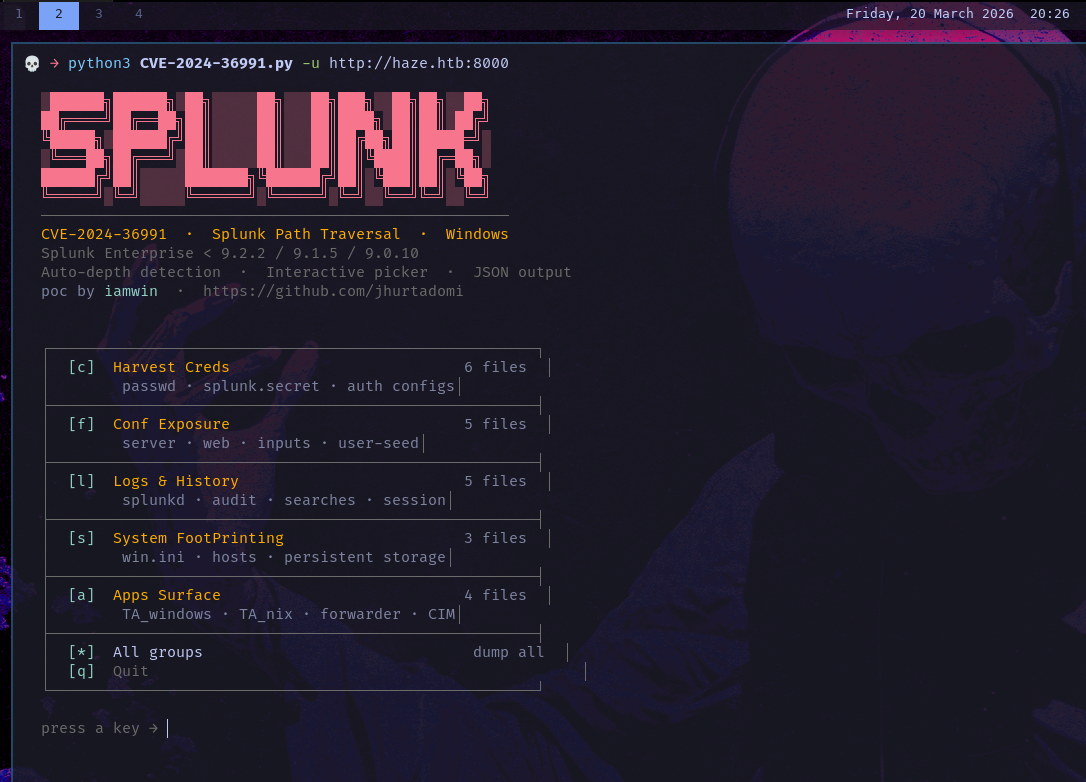Click the [f] key label
This screenshot has width=1086, height=782.
tap(81, 424)
